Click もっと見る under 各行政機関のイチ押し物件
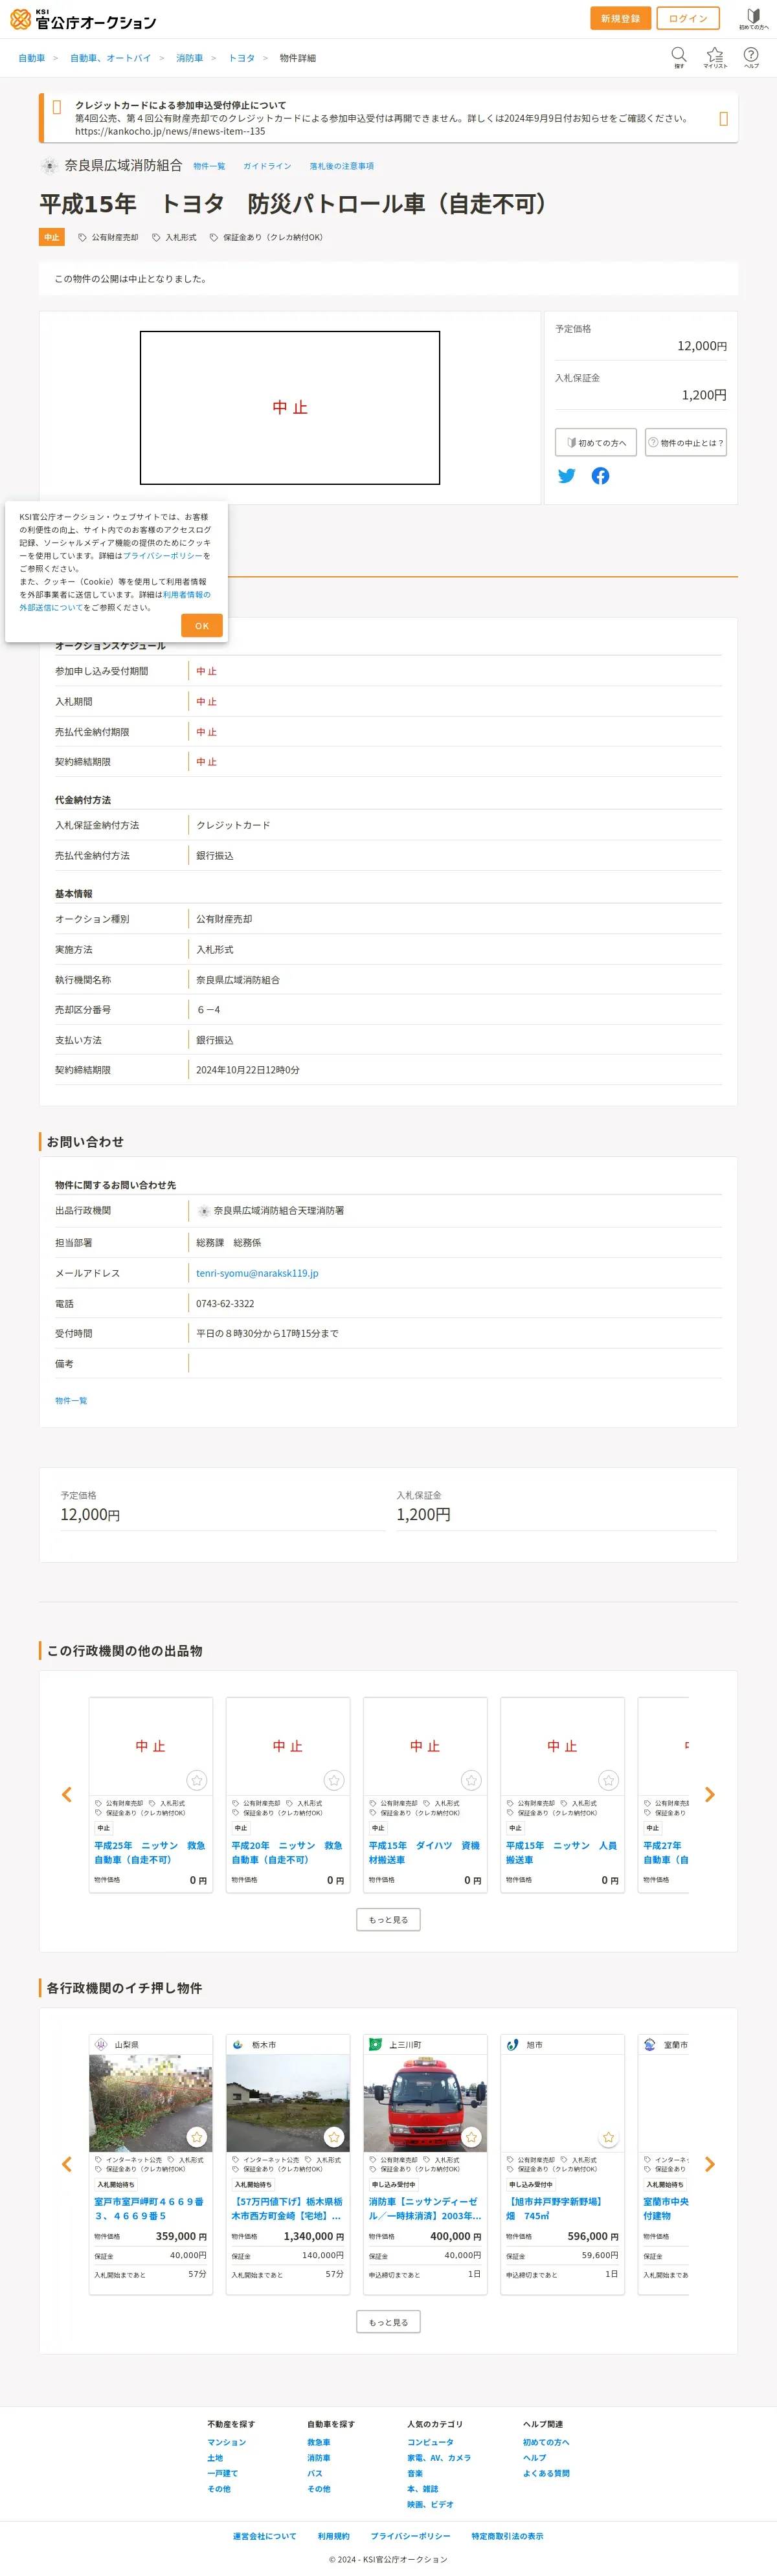Screen dimensions: 777x2576 click(388, 2322)
